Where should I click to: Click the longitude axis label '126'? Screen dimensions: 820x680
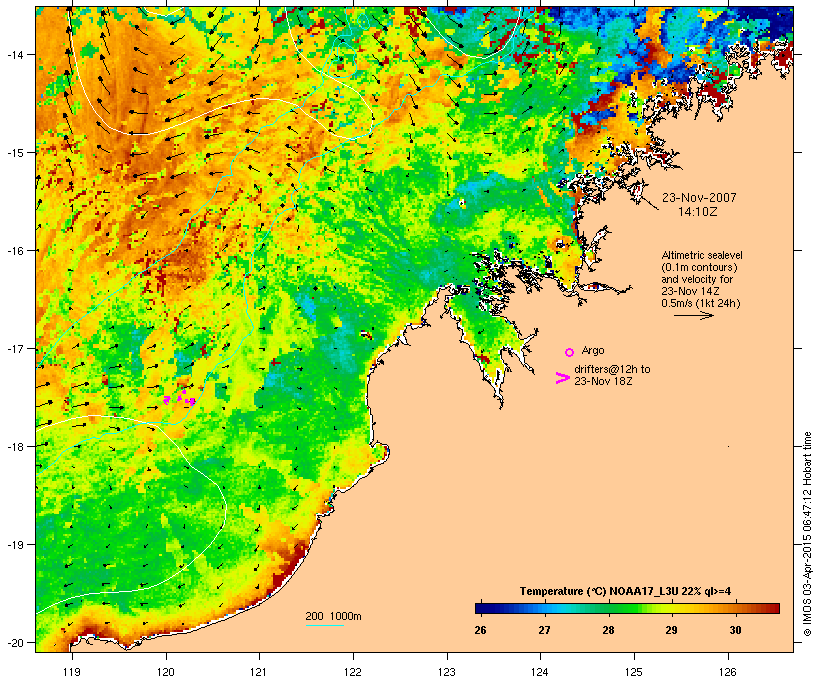tap(728, 672)
